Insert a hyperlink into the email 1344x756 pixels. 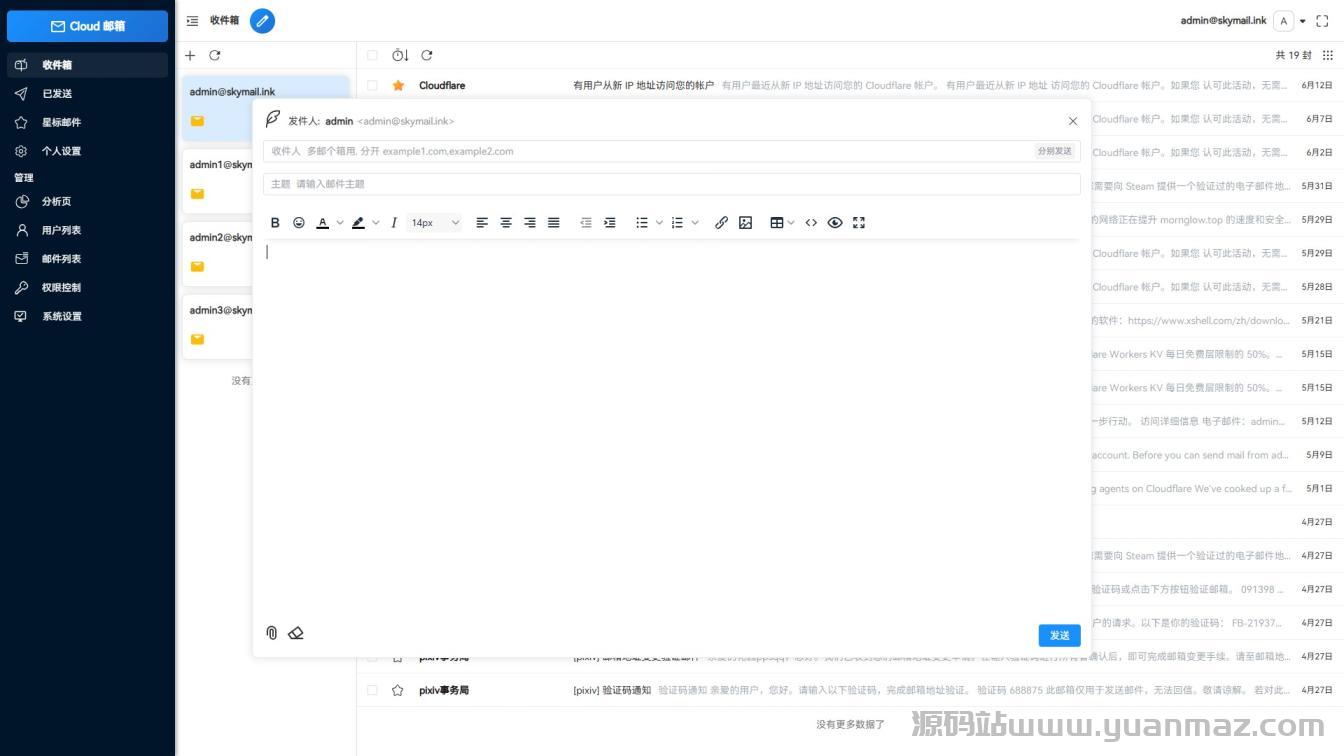tap(721, 223)
